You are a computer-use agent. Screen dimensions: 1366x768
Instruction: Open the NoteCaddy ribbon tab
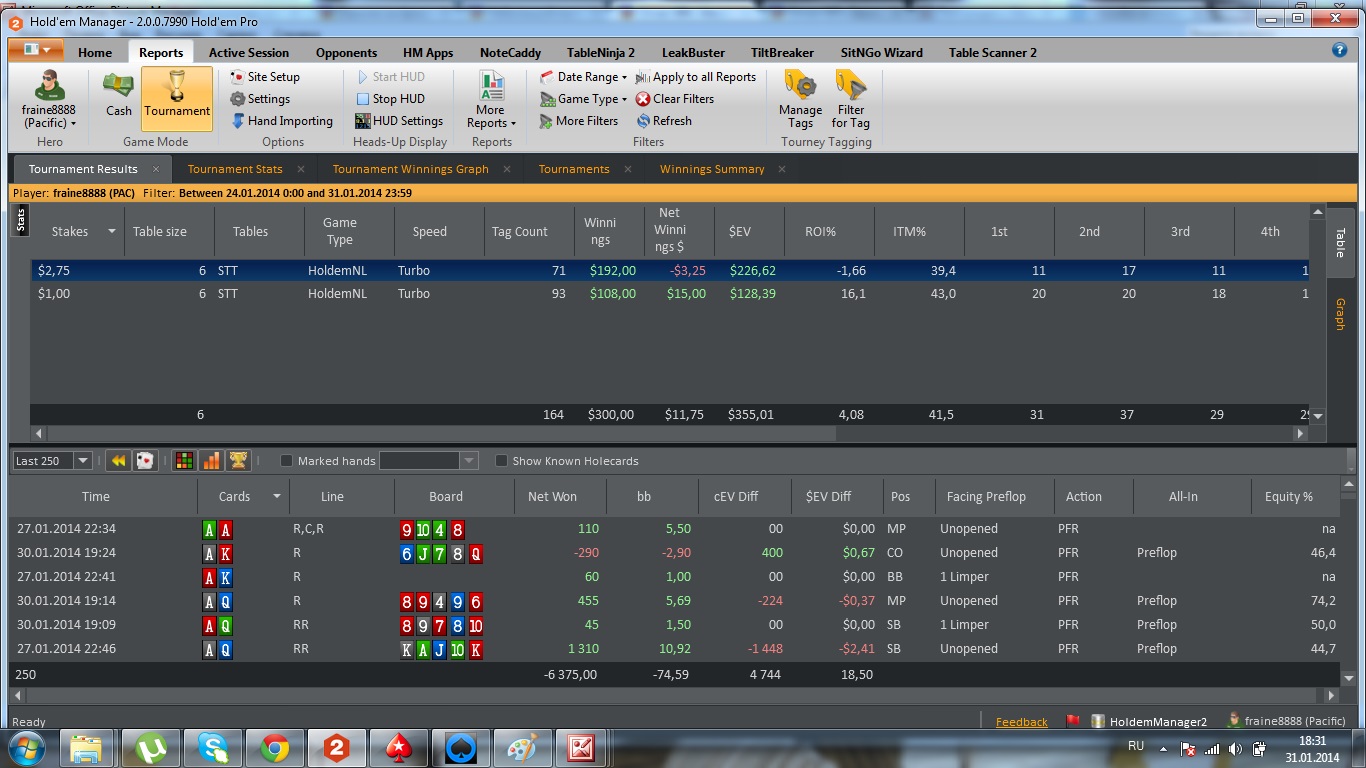(510, 53)
